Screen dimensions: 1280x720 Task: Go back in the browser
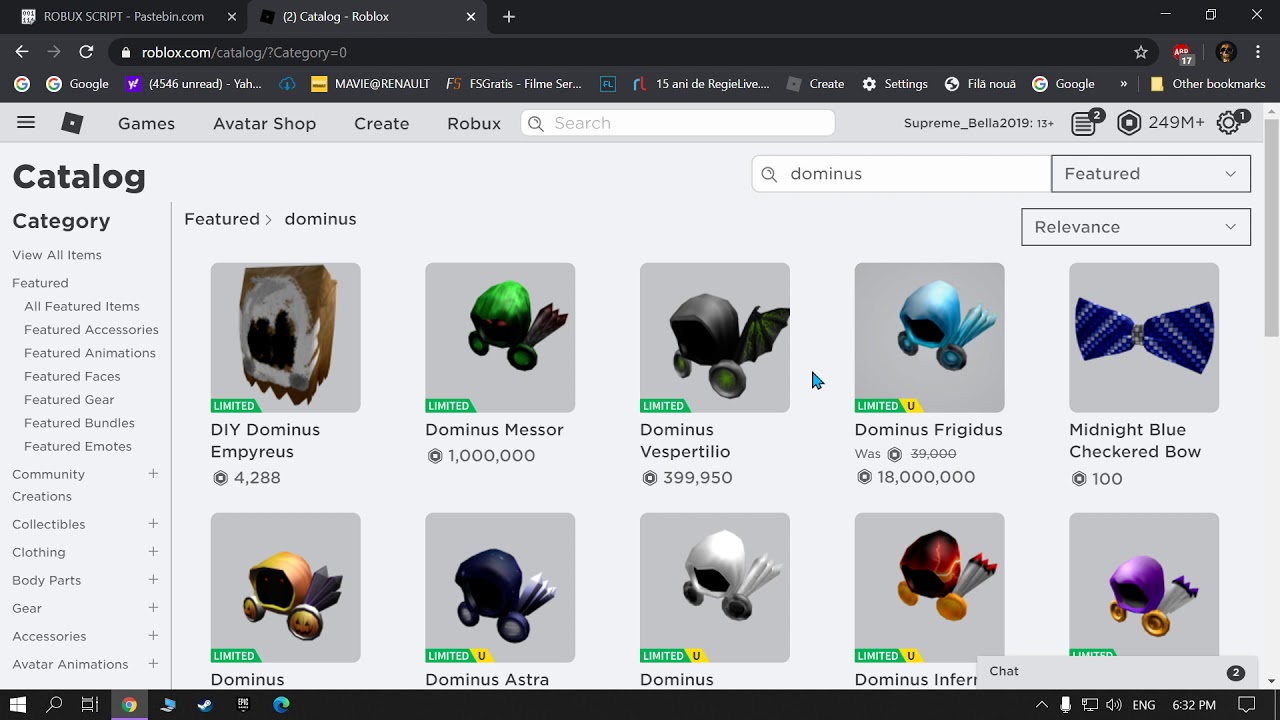(x=22, y=52)
